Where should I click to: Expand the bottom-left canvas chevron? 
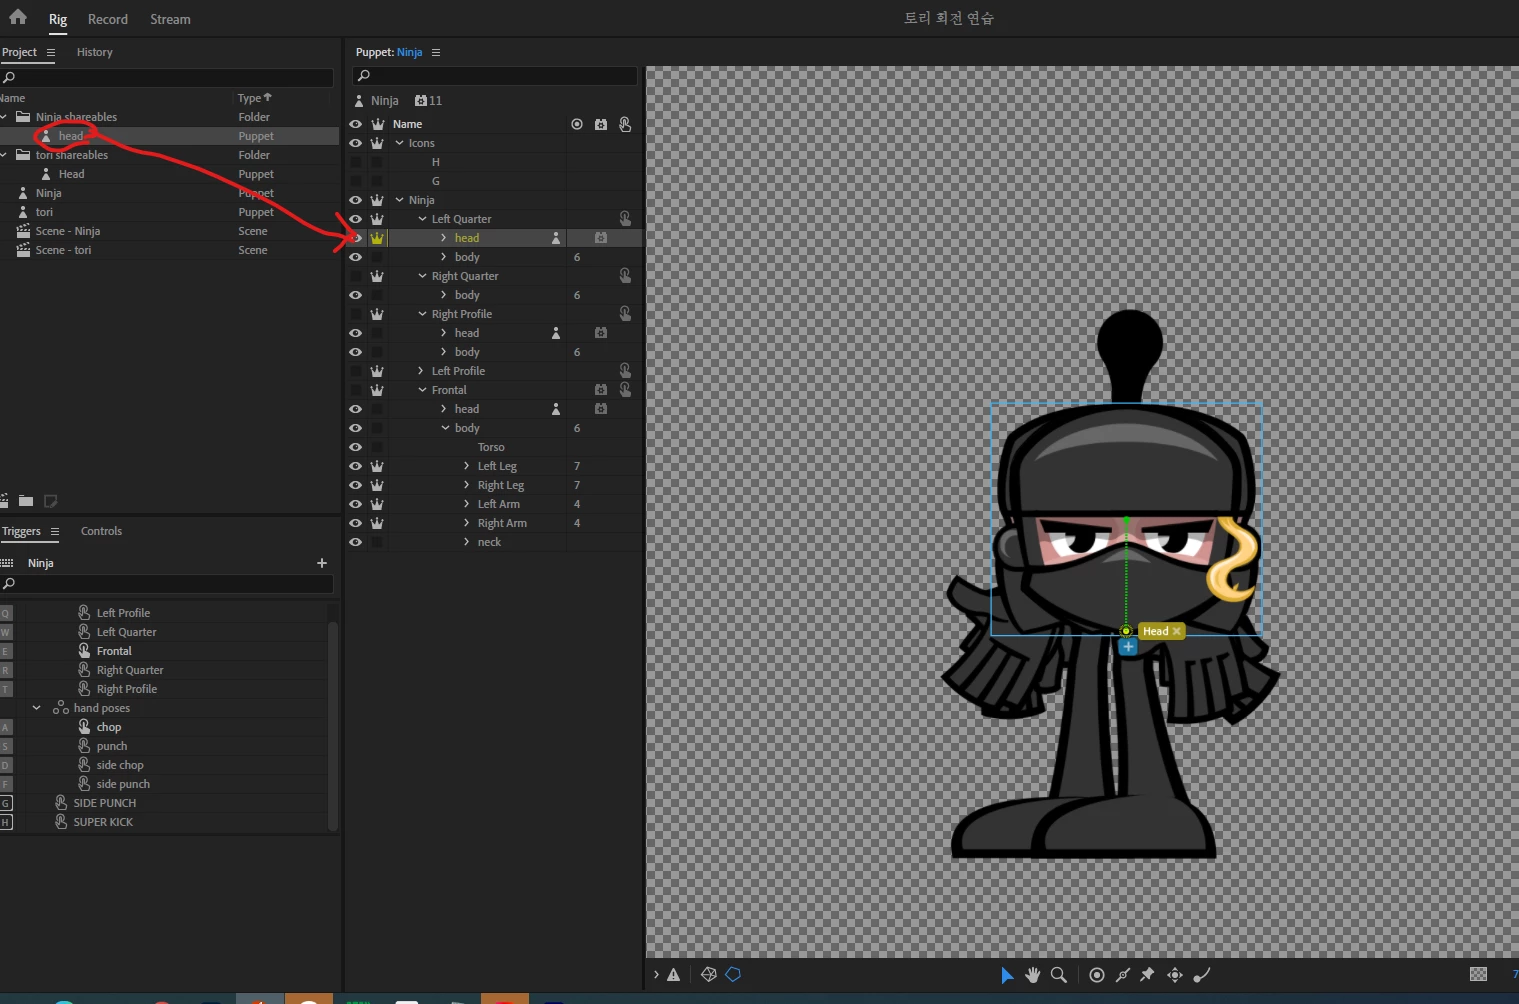click(656, 975)
